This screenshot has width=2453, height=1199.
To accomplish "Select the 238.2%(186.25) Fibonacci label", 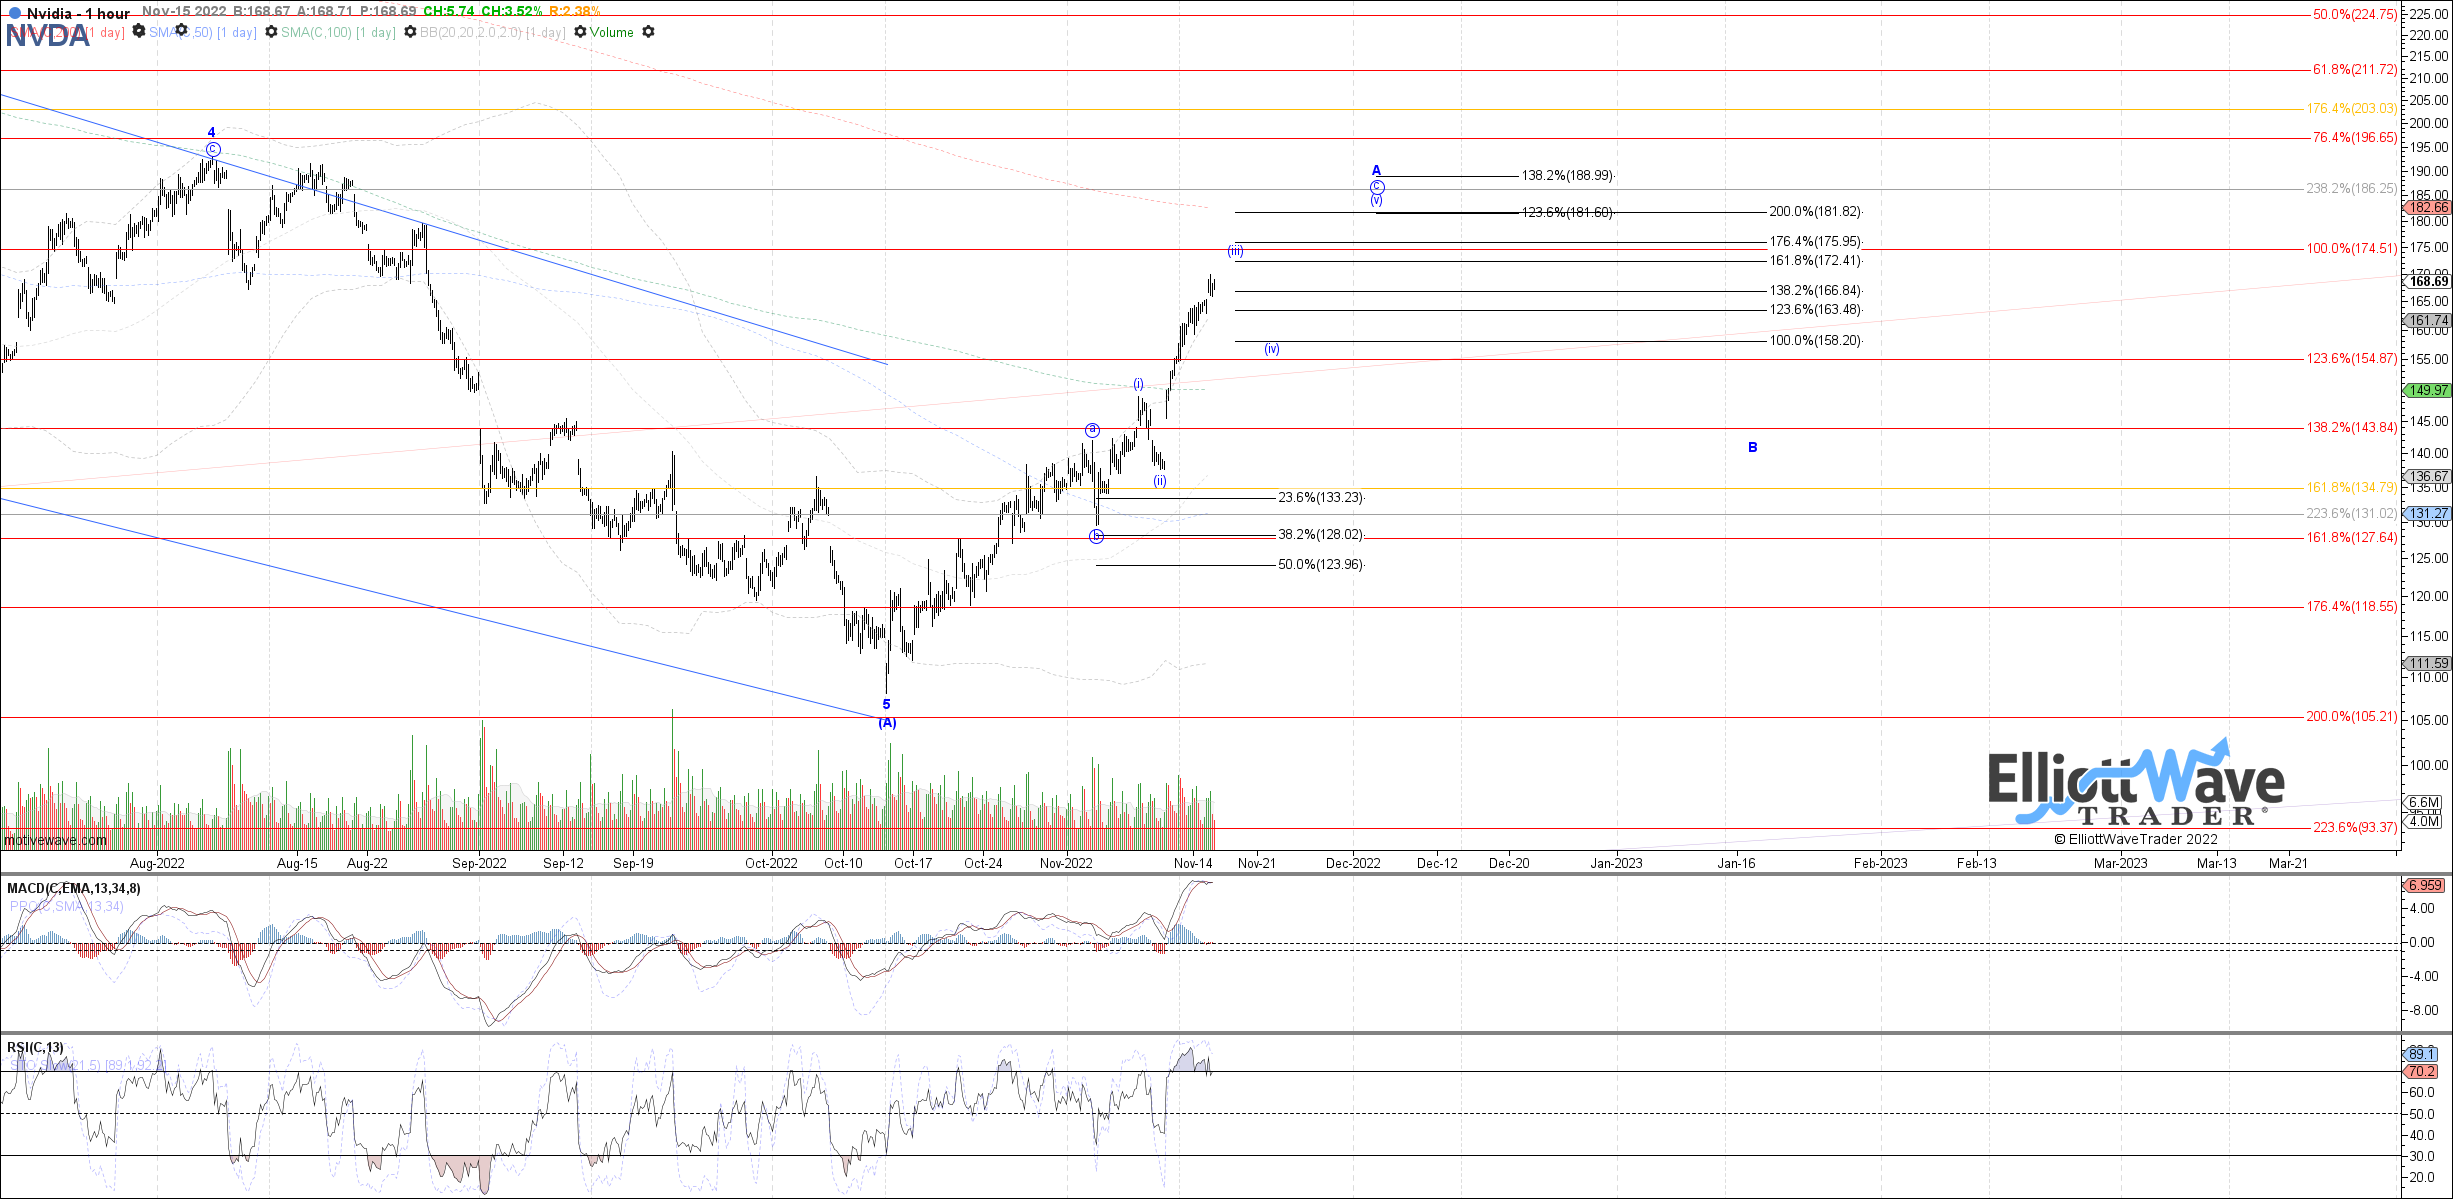I will click(x=2352, y=188).
